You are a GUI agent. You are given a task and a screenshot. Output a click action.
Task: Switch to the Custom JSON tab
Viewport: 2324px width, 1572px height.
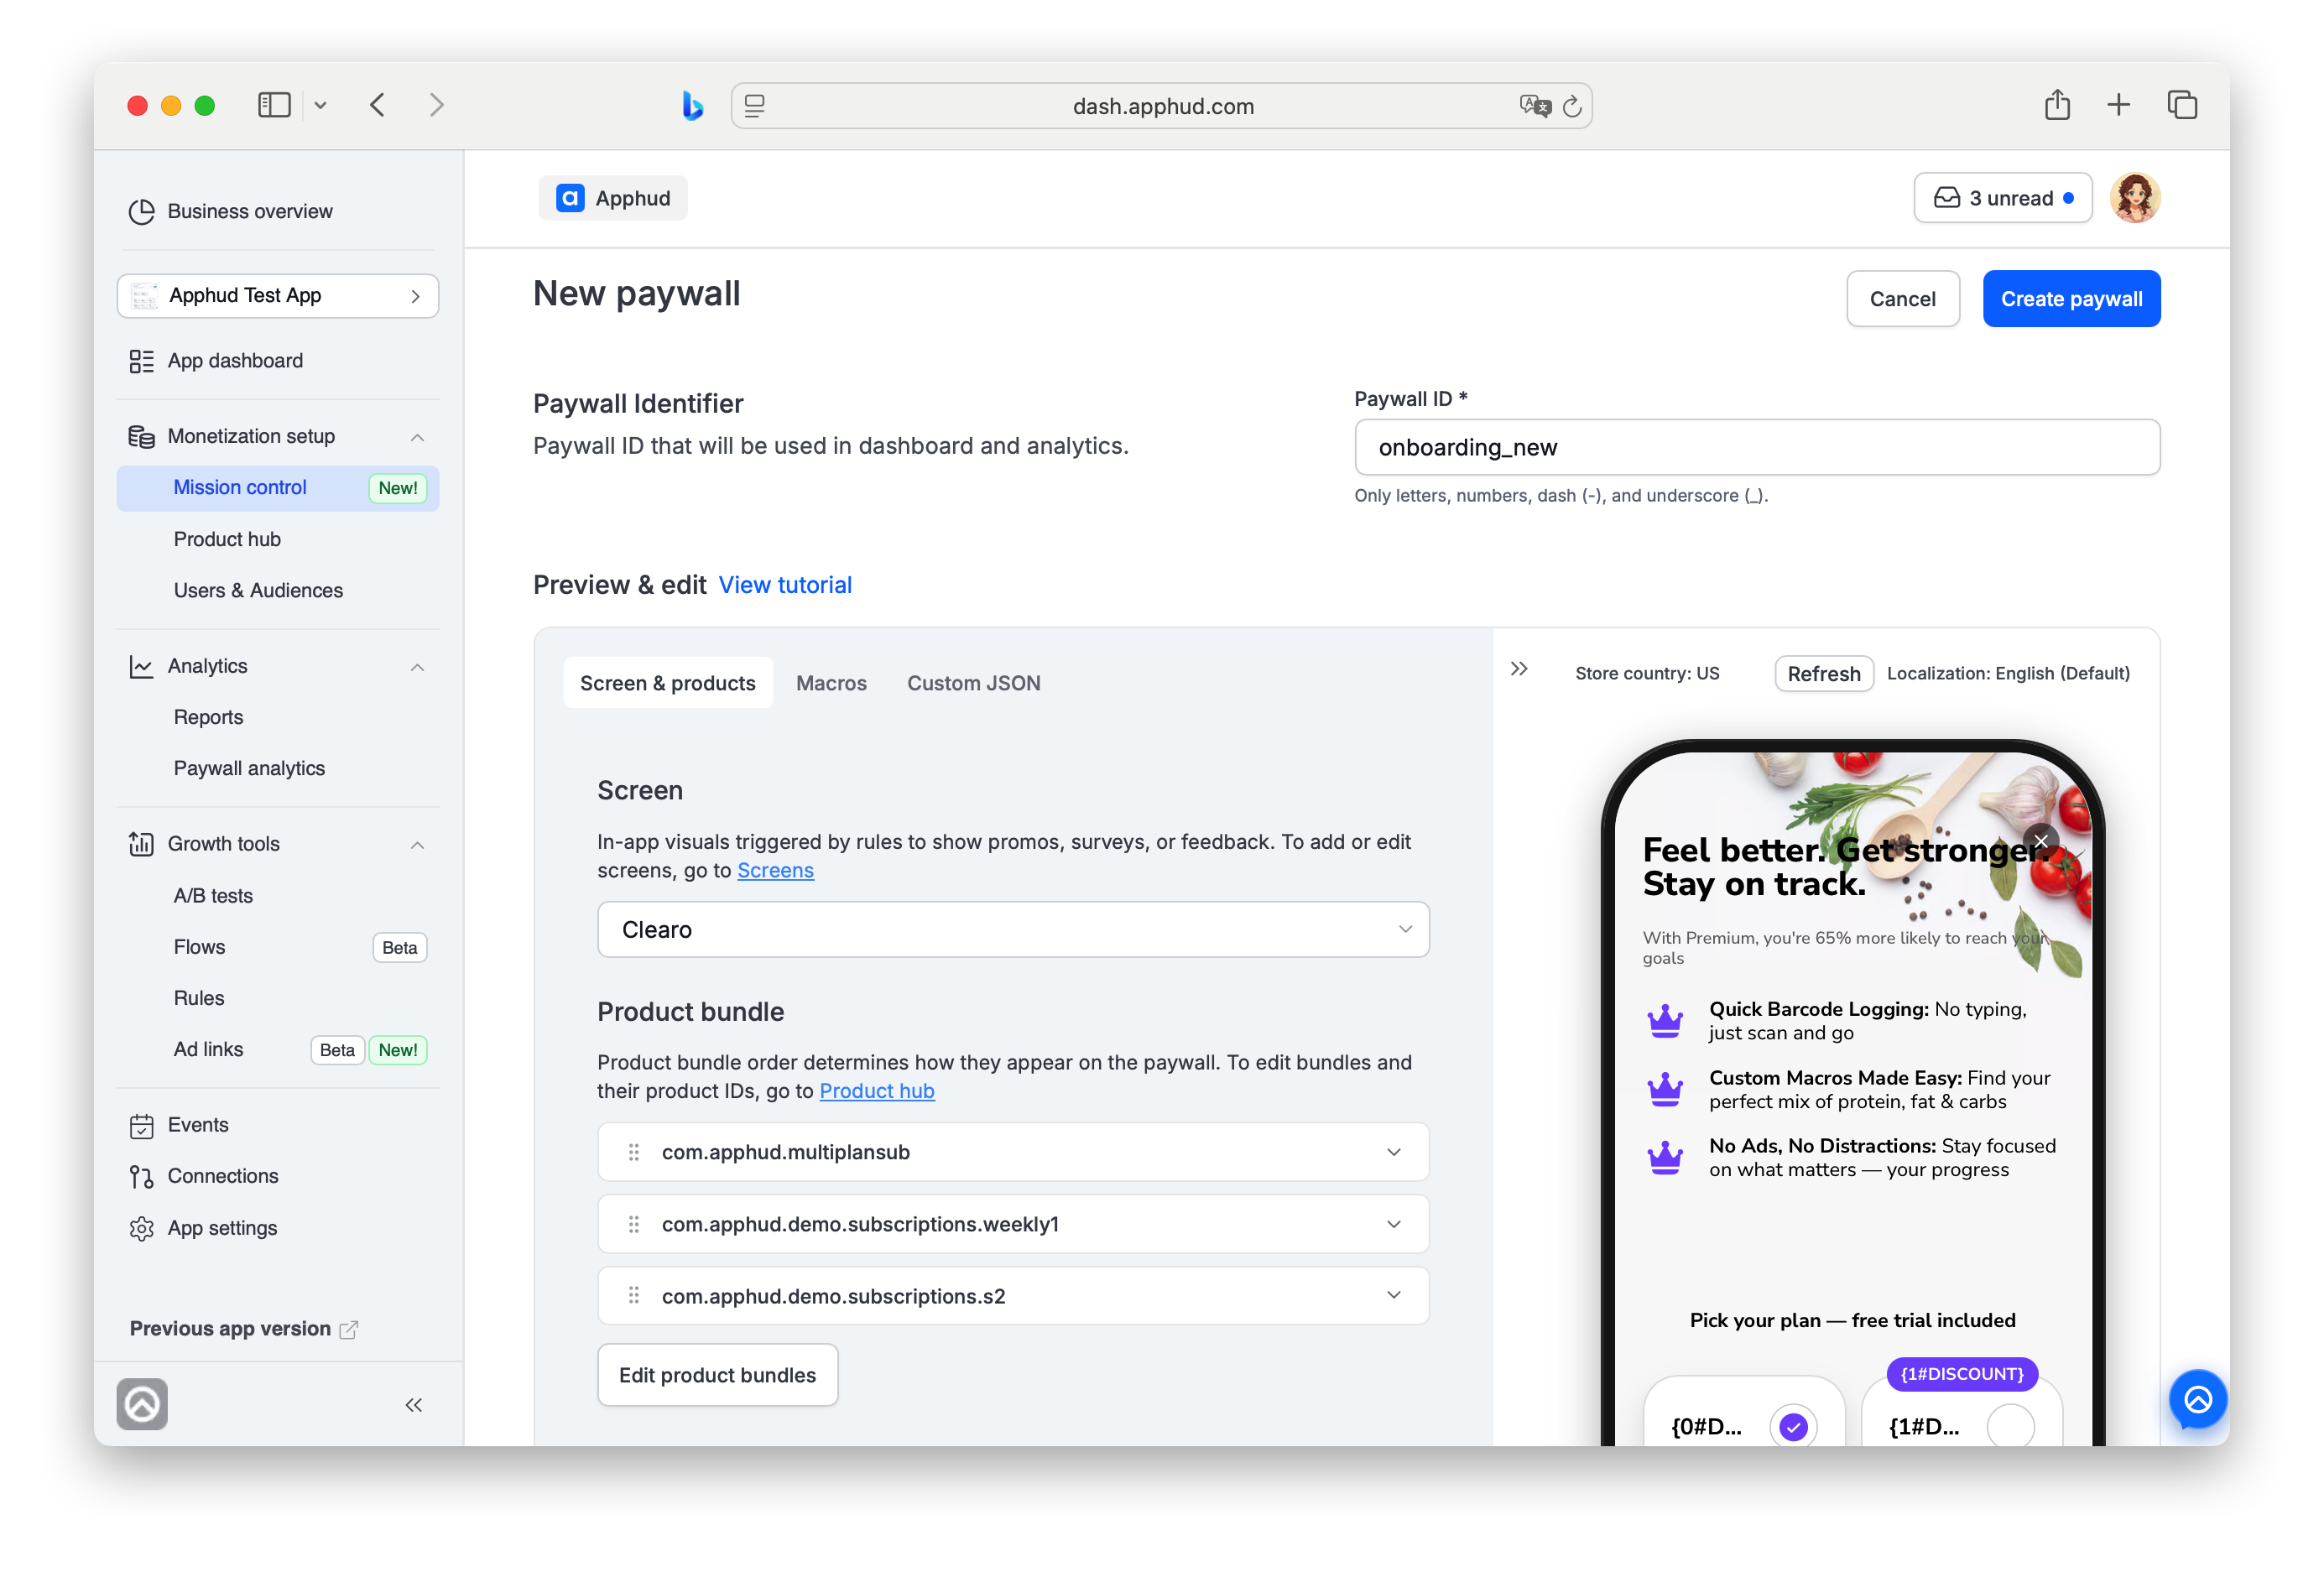pos(973,683)
